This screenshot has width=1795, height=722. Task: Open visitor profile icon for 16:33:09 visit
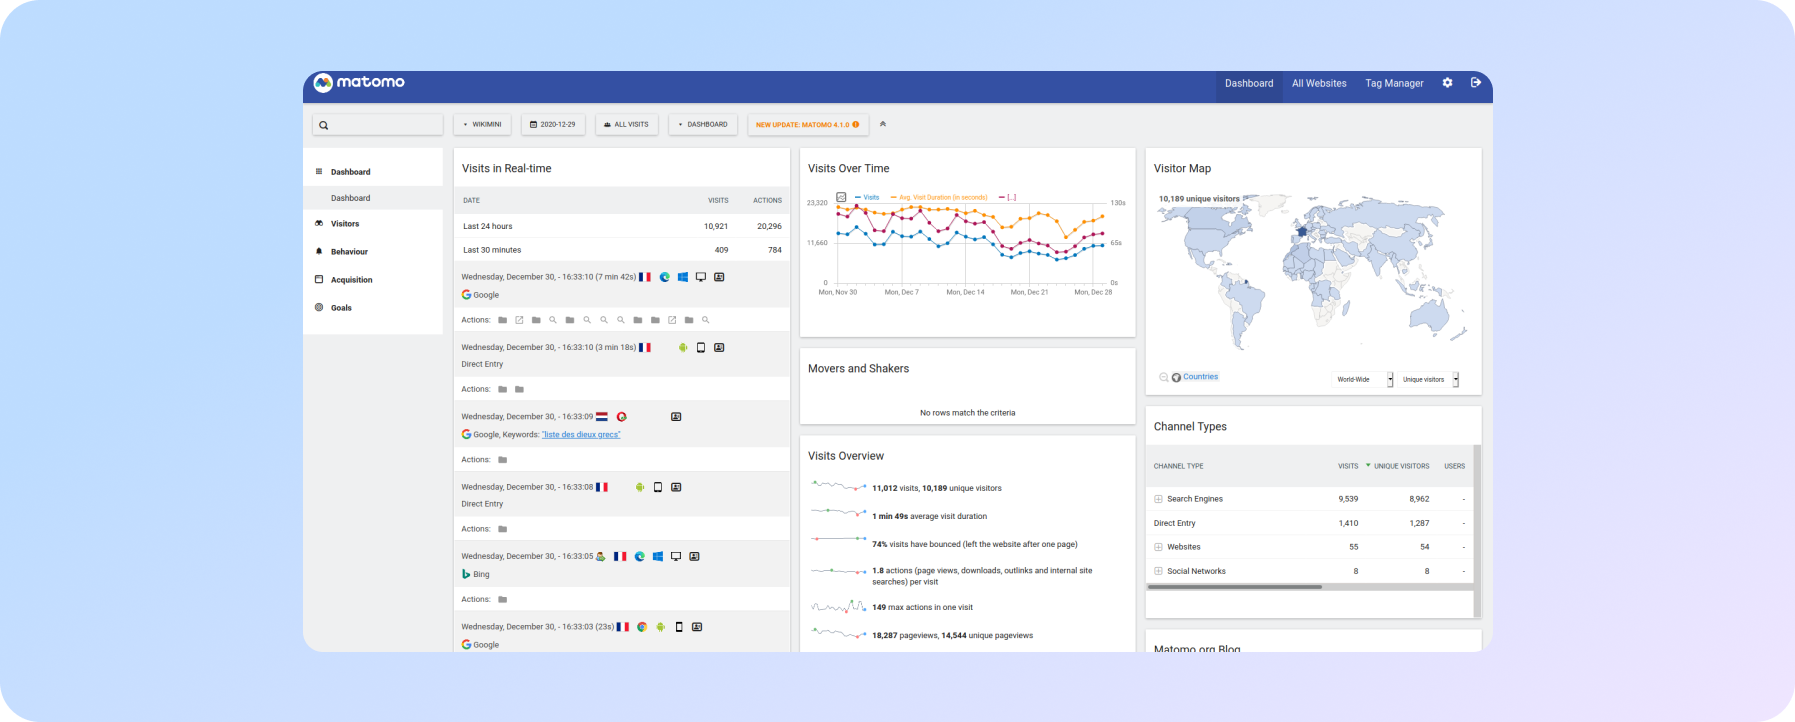tap(676, 416)
